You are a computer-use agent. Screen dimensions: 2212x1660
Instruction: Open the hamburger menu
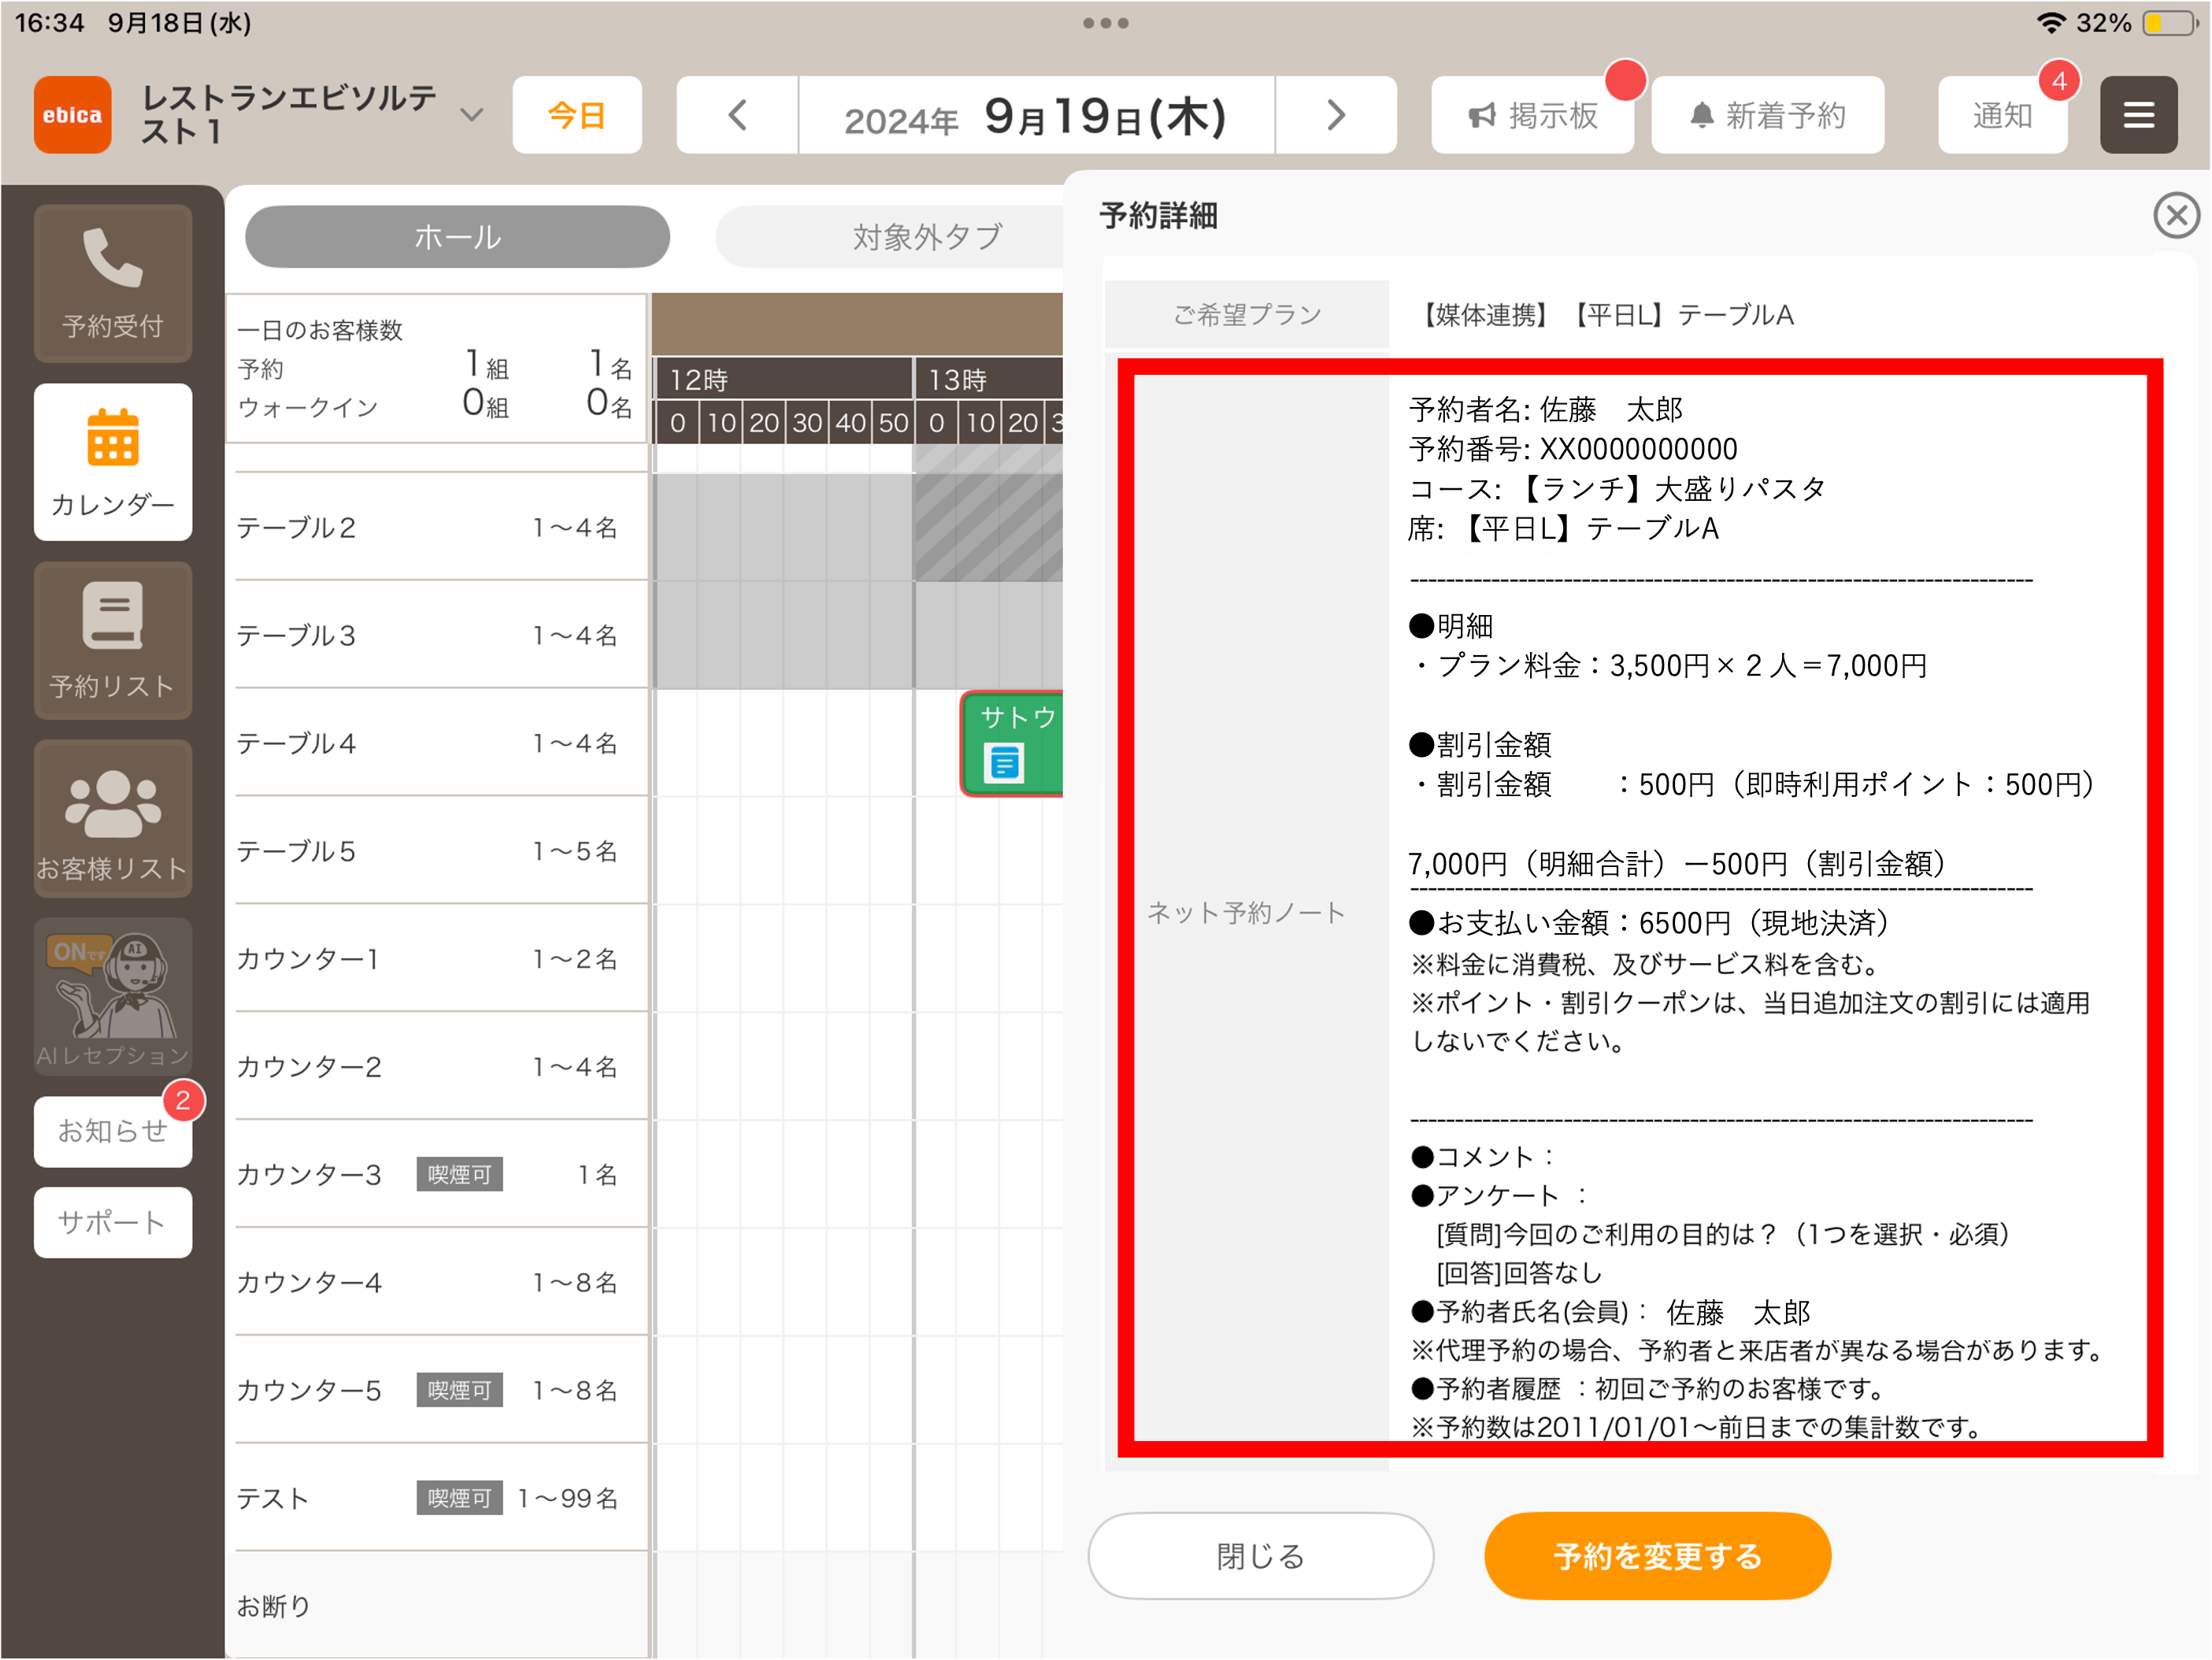(2138, 115)
